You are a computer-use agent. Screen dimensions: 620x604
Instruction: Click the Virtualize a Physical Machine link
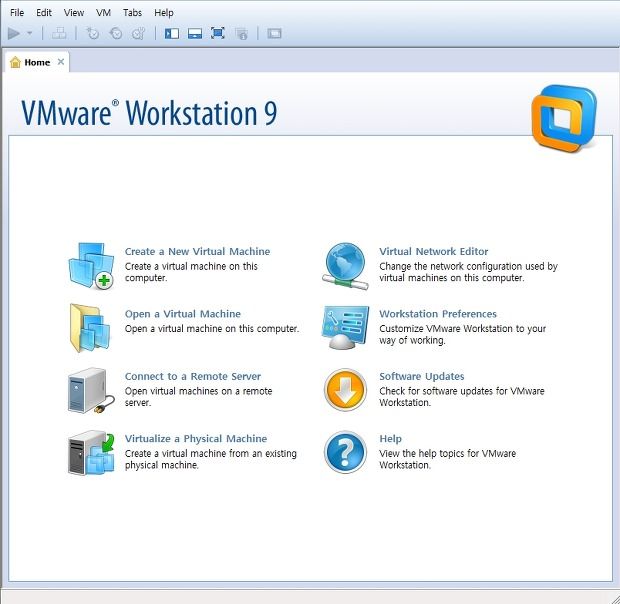[x=196, y=439]
